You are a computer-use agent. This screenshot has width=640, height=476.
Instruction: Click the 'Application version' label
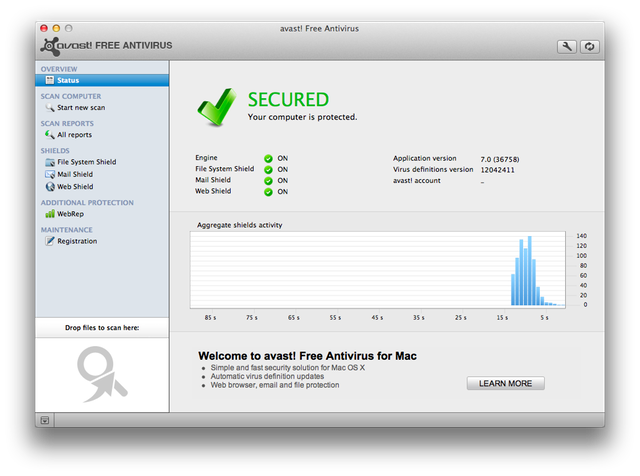(x=424, y=158)
